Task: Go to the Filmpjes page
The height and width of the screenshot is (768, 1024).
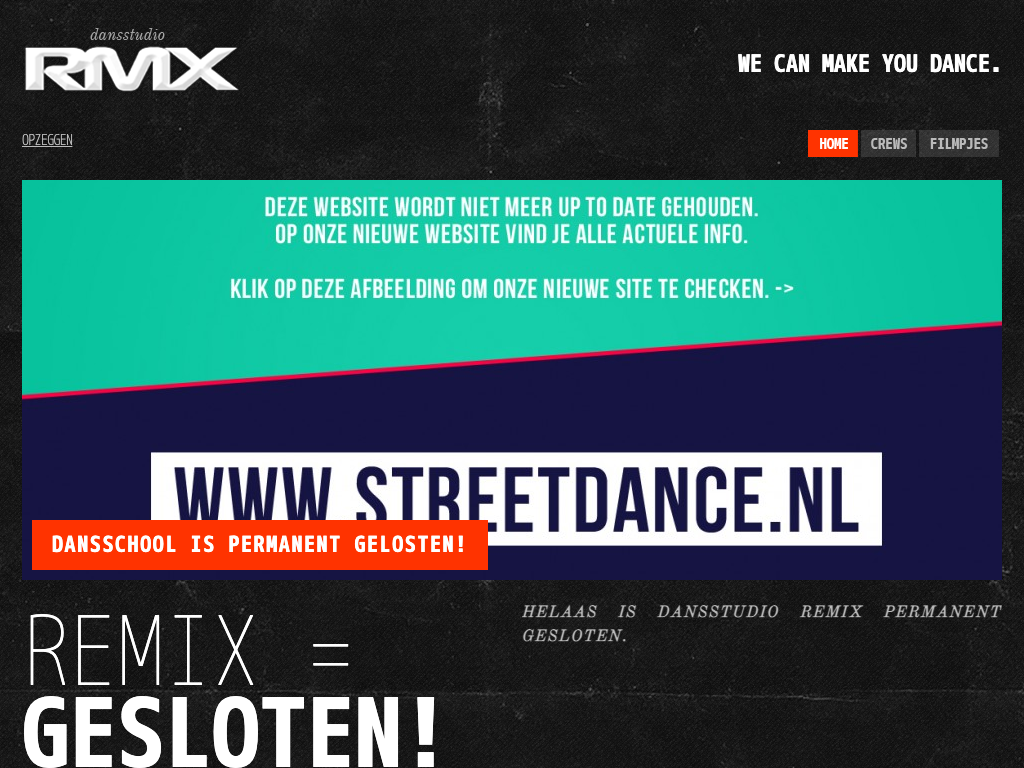Action: pos(959,144)
